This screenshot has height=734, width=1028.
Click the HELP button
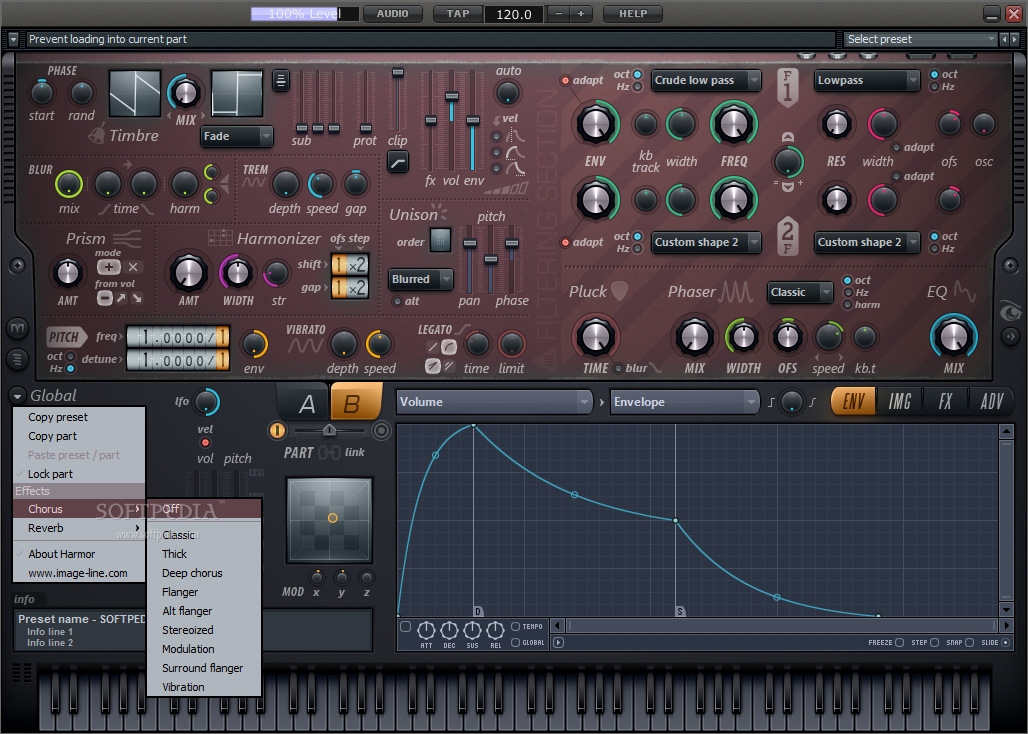pyautogui.click(x=633, y=14)
